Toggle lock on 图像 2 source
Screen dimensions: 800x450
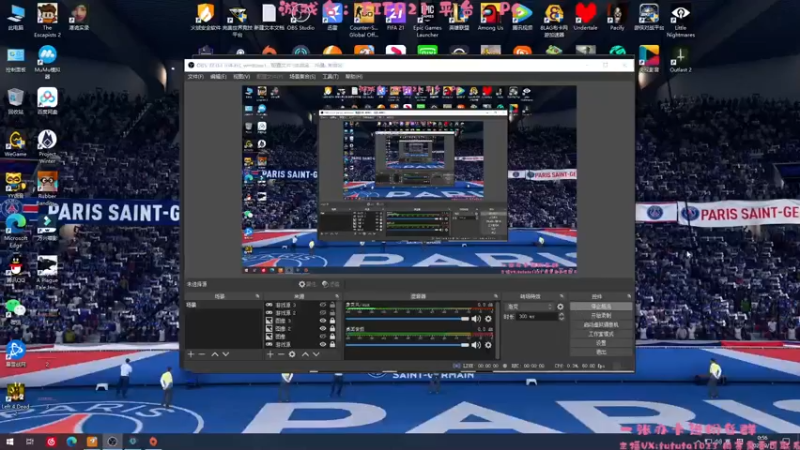click(x=333, y=329)
